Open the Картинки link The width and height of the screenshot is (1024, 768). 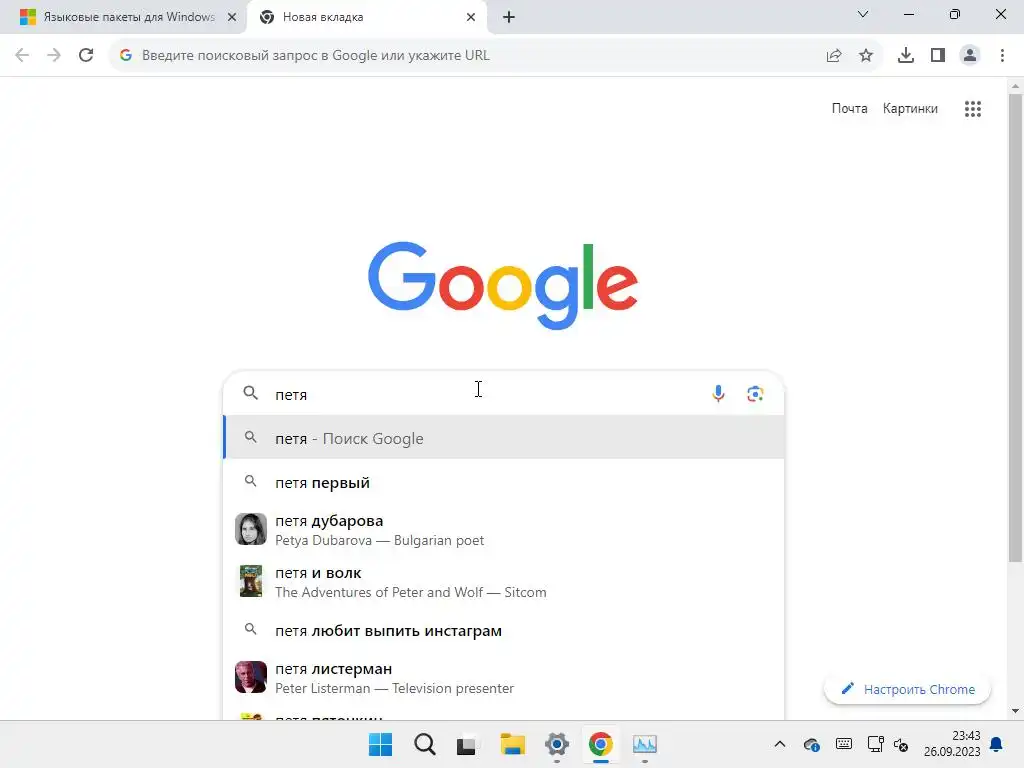[910, 108]
